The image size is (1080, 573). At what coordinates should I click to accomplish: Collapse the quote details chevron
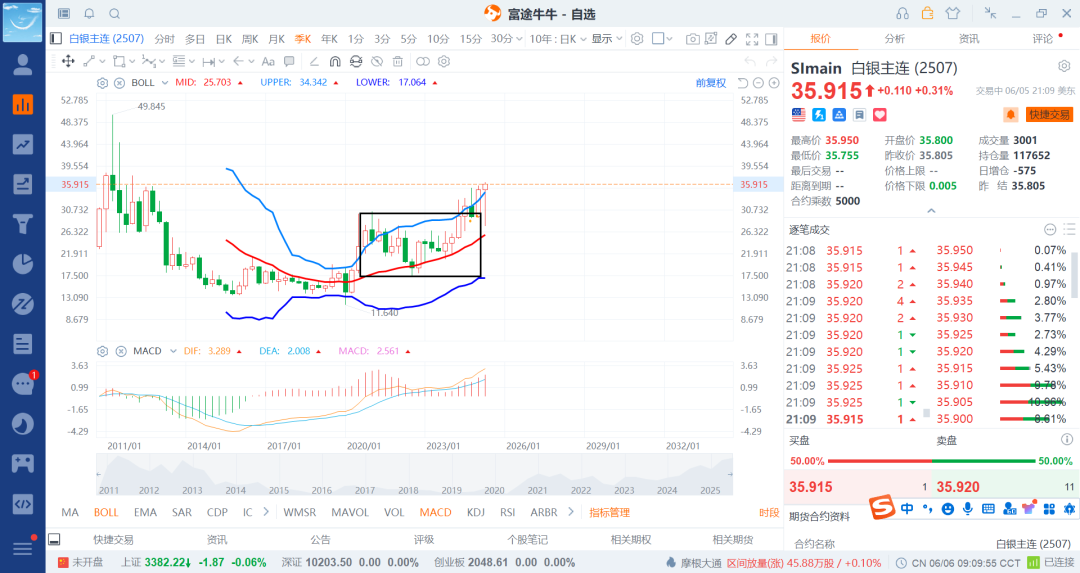click(x=931, y=211)
